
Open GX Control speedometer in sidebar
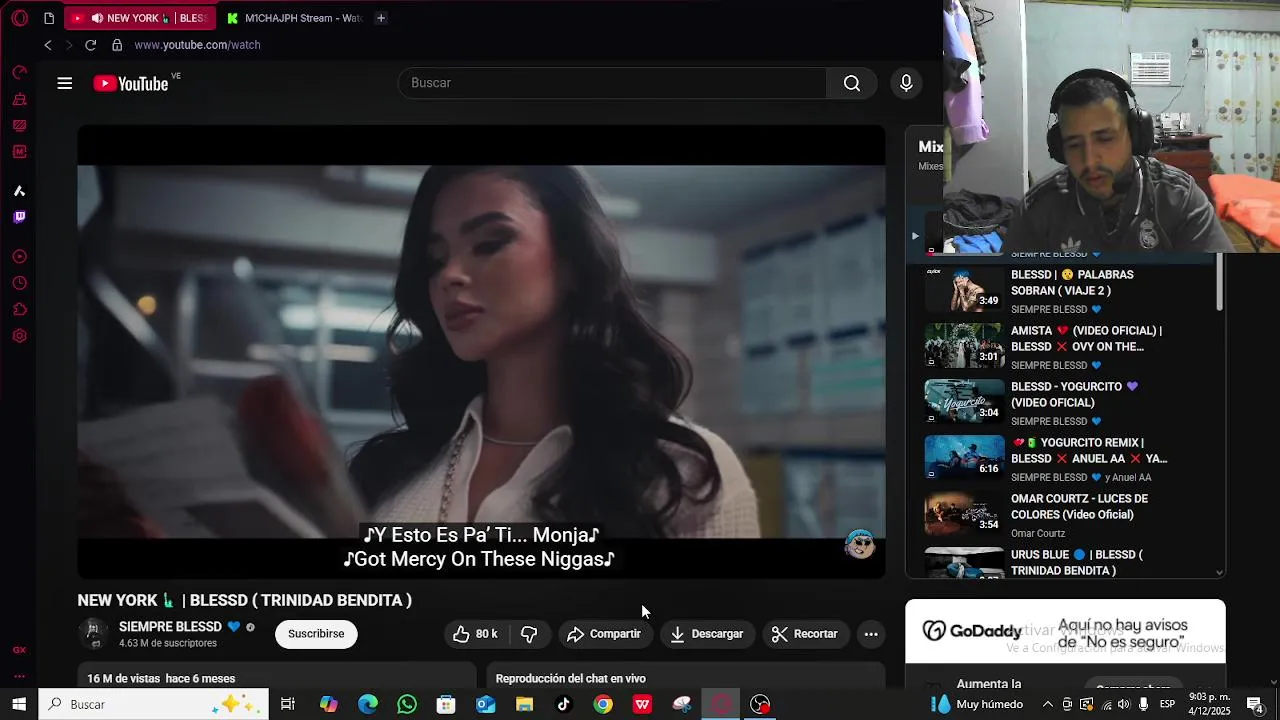[x=19, y=73]
